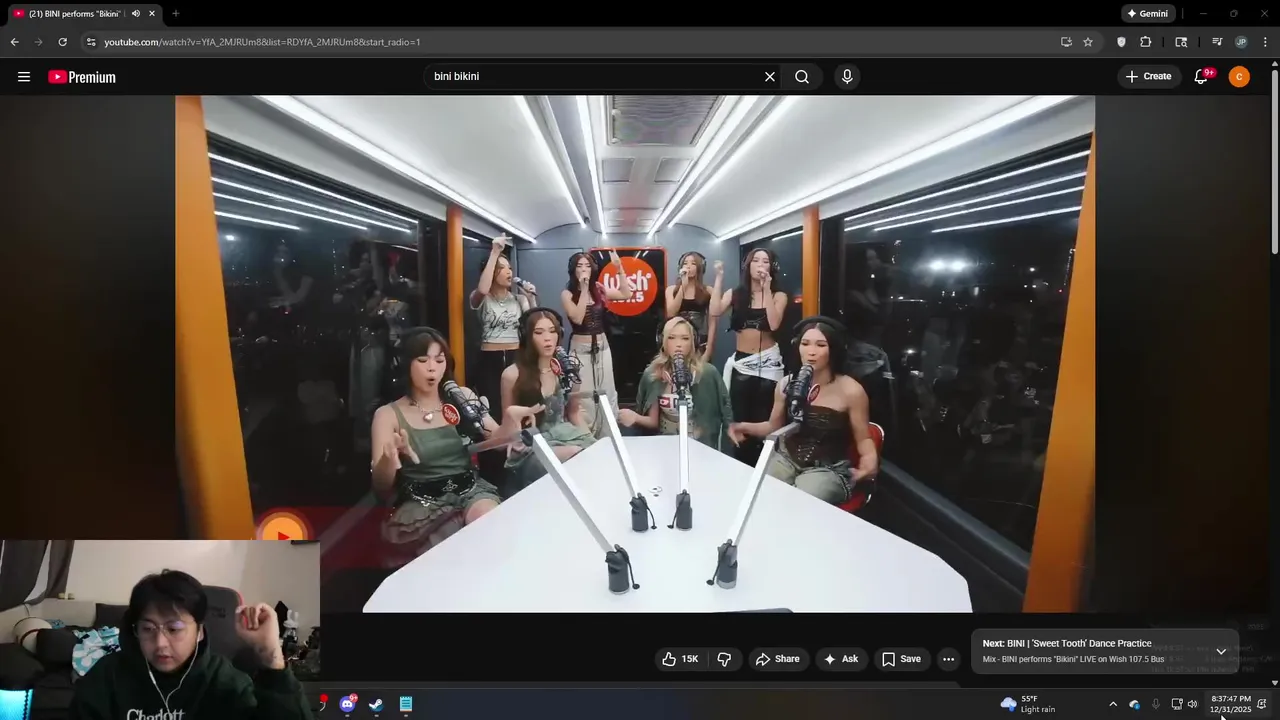Start voice search with microphone
The width and height of the screenshot is (1280, 720).
click(x=847, y=77)
